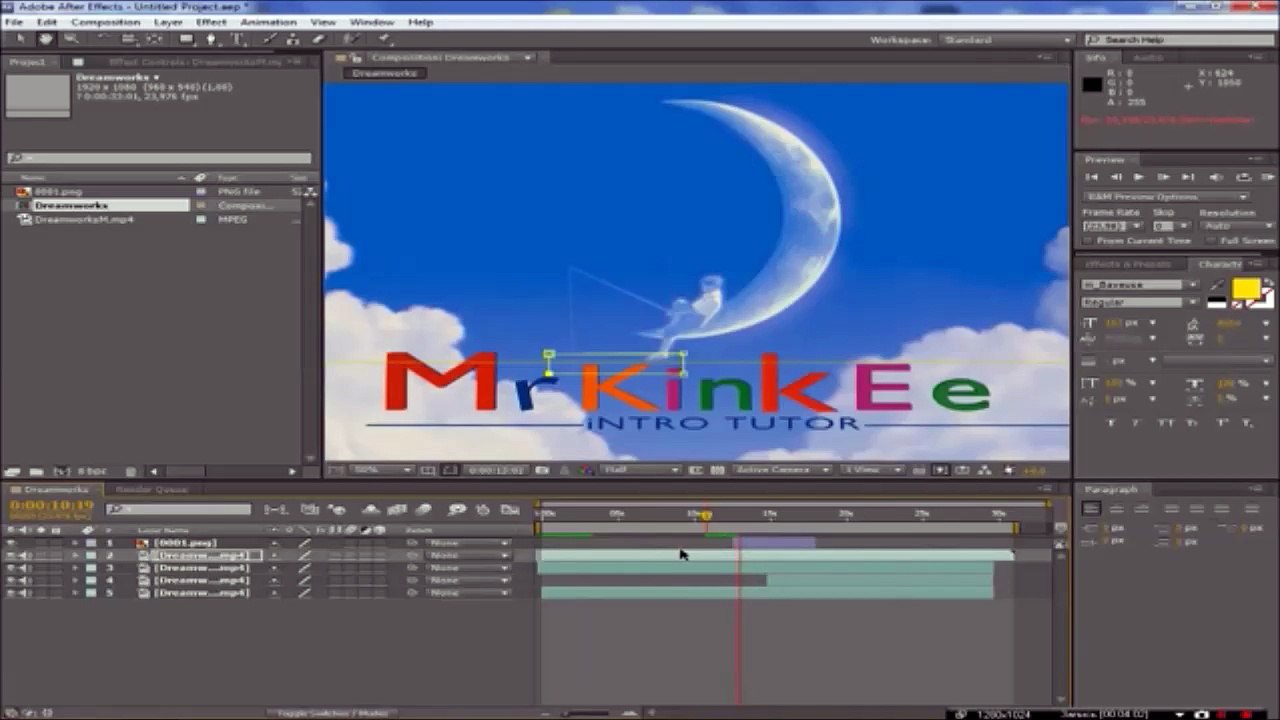Click the timeline current timecode display
The image size is (1280, 720).
coord(50,507)
